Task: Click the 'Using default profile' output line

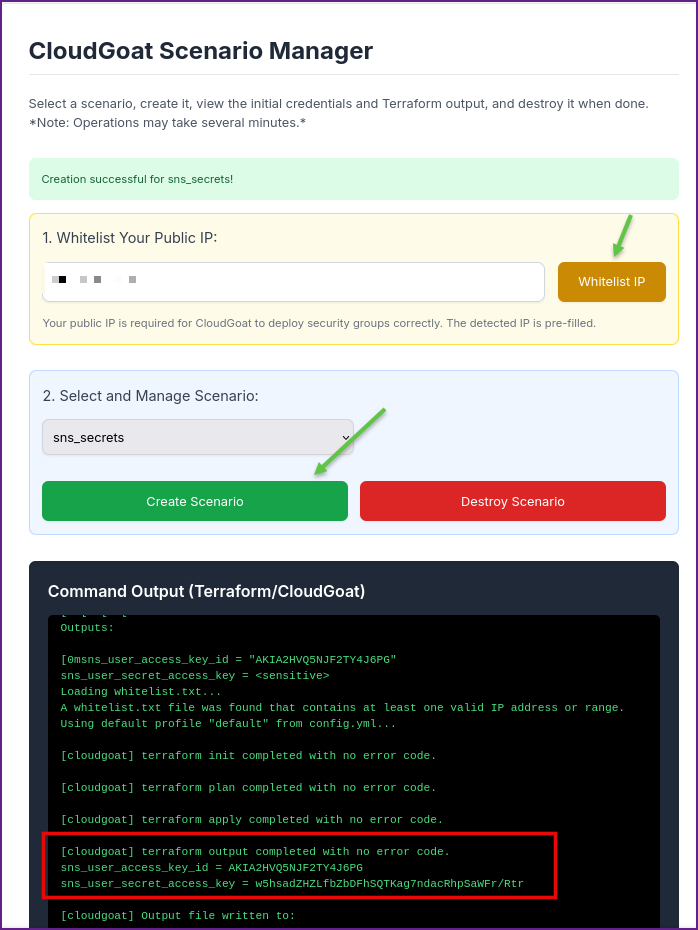Action: pos(228,724)
